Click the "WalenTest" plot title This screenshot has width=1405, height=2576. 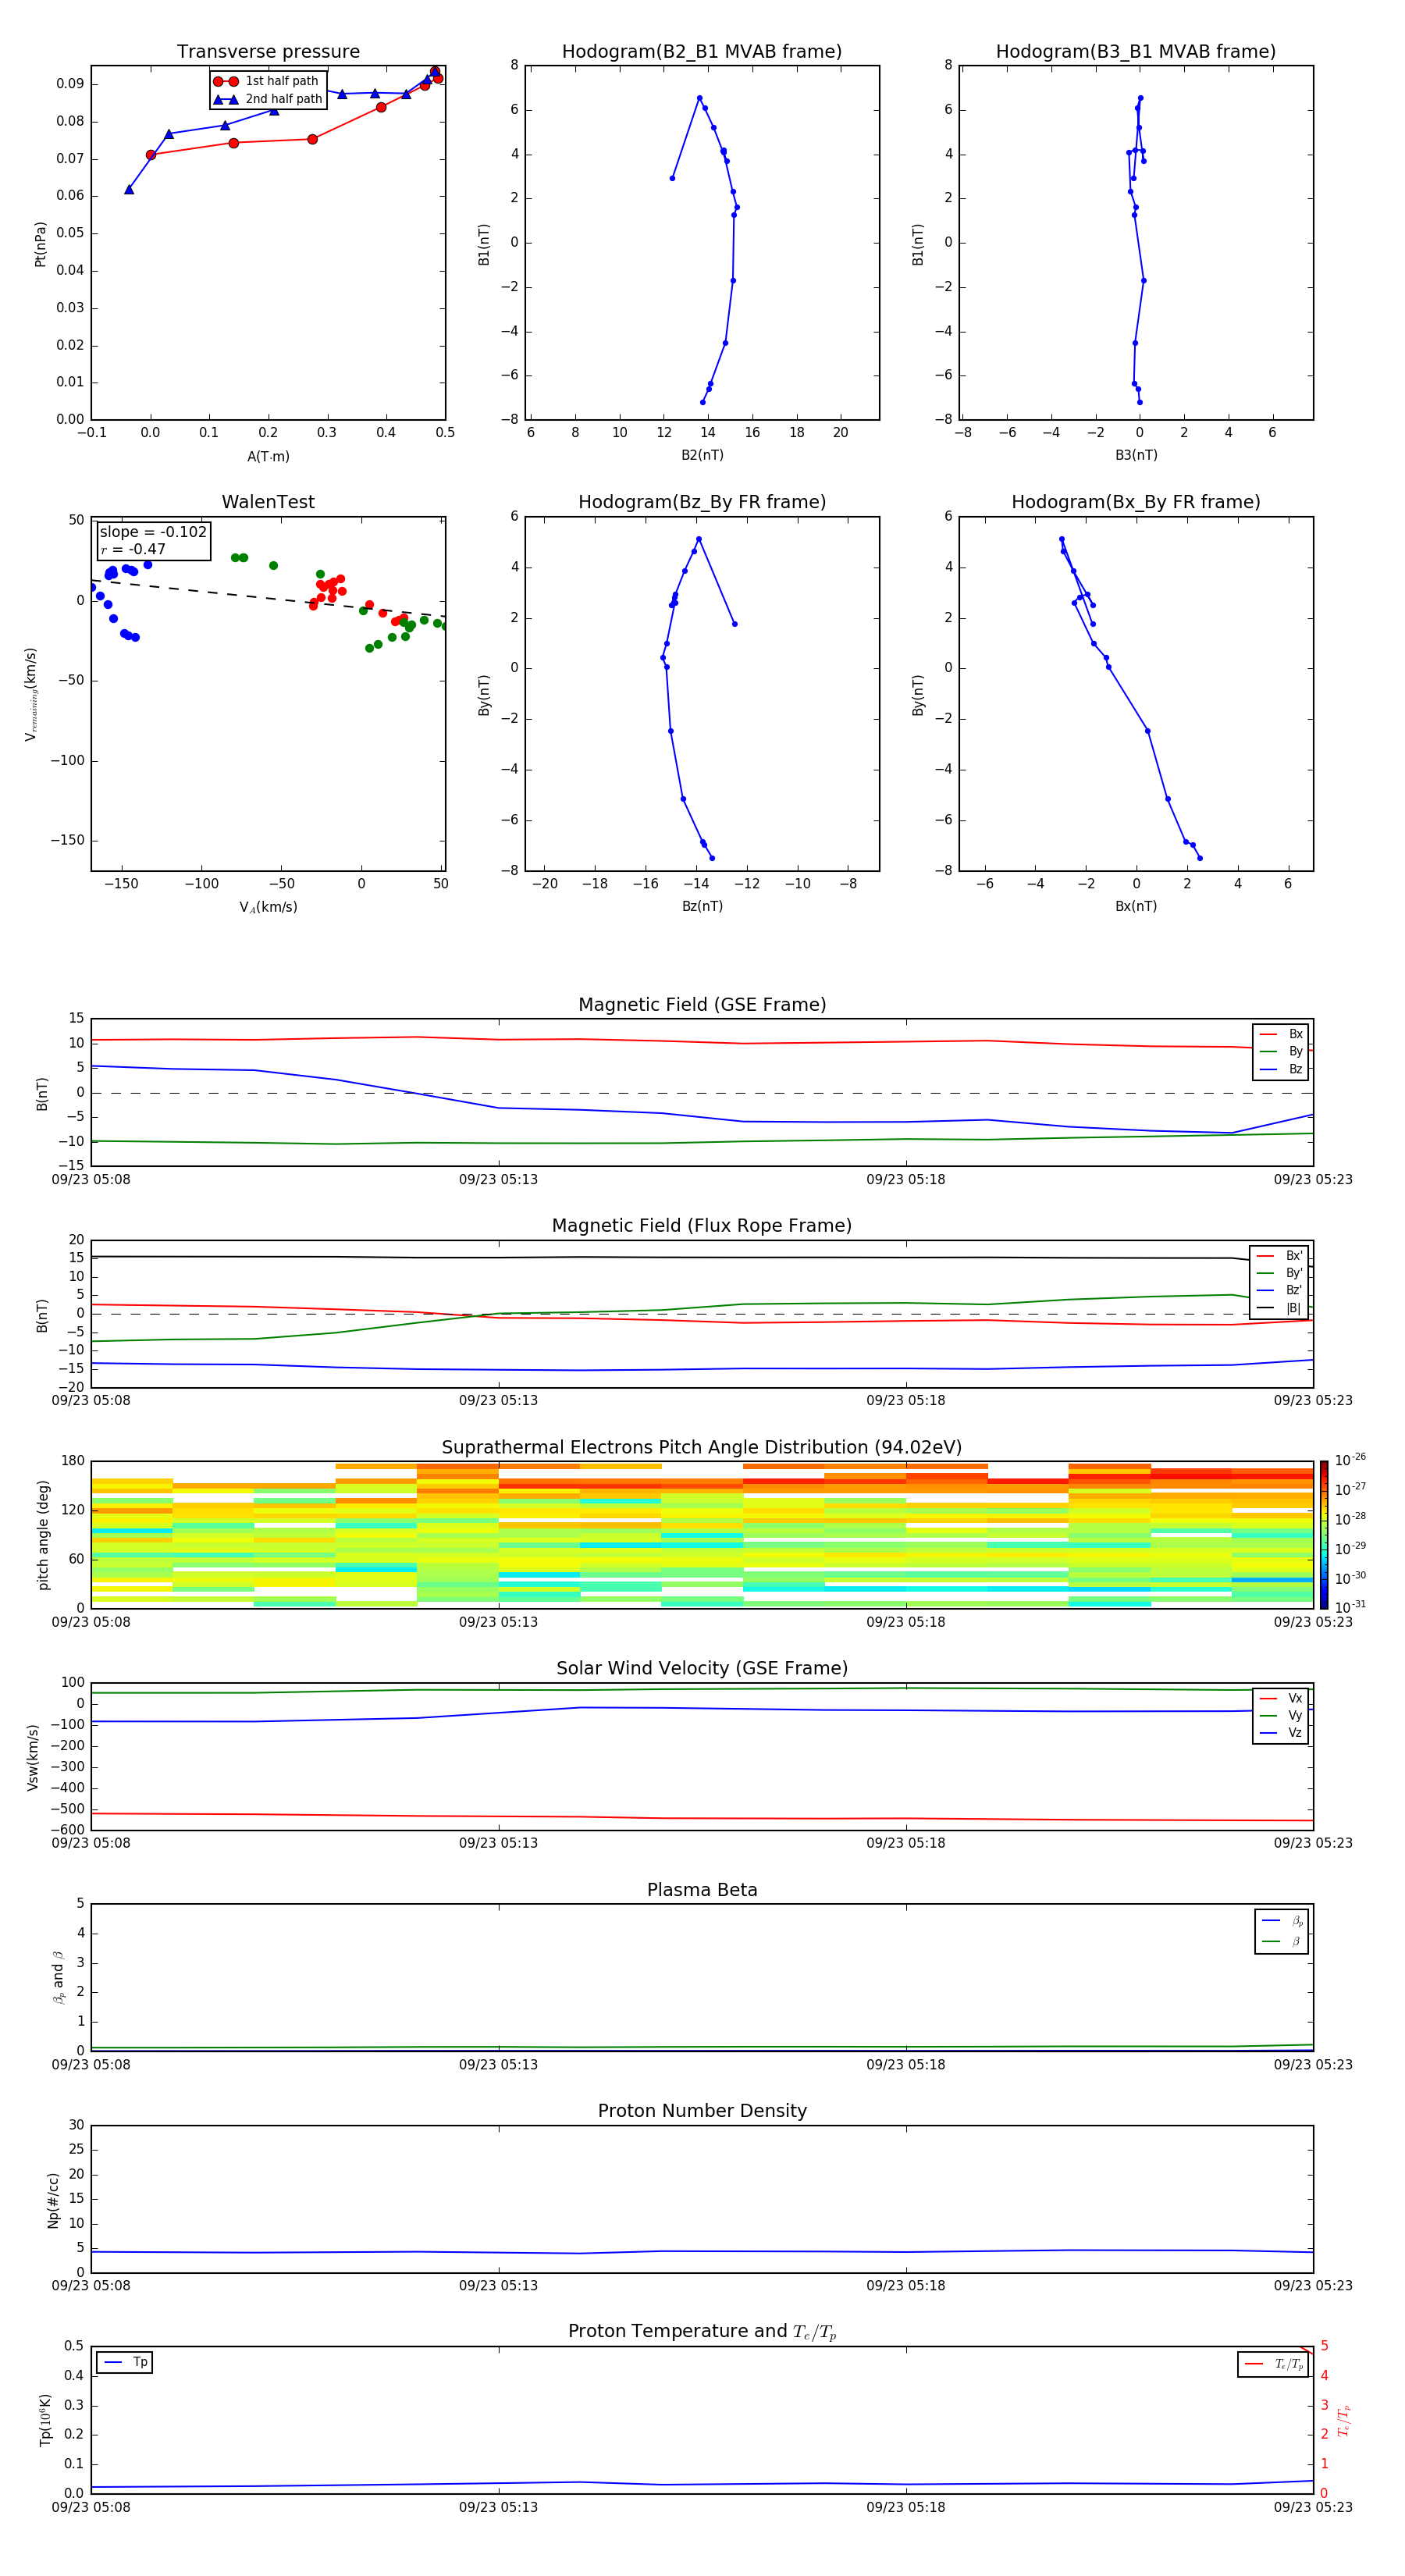click(x=268, y=501)
